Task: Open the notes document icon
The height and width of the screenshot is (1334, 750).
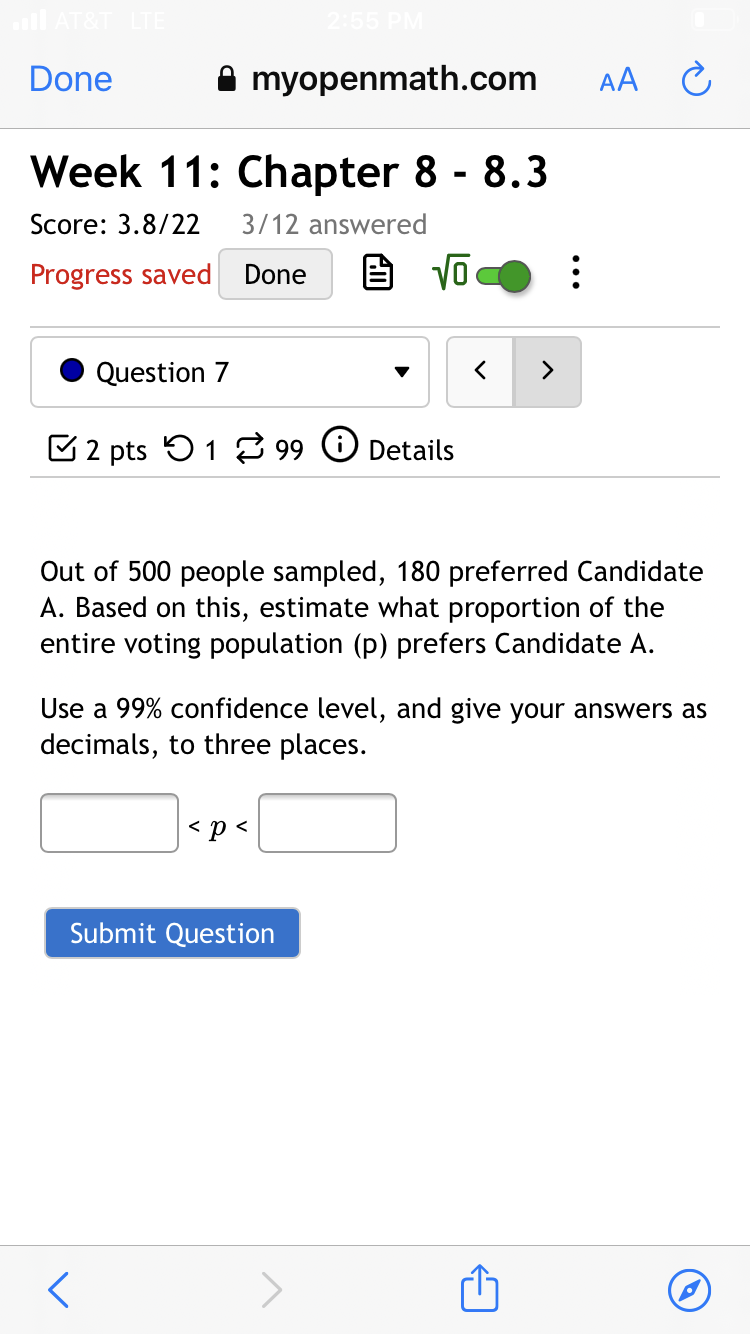Action: (x=378, y=272)
